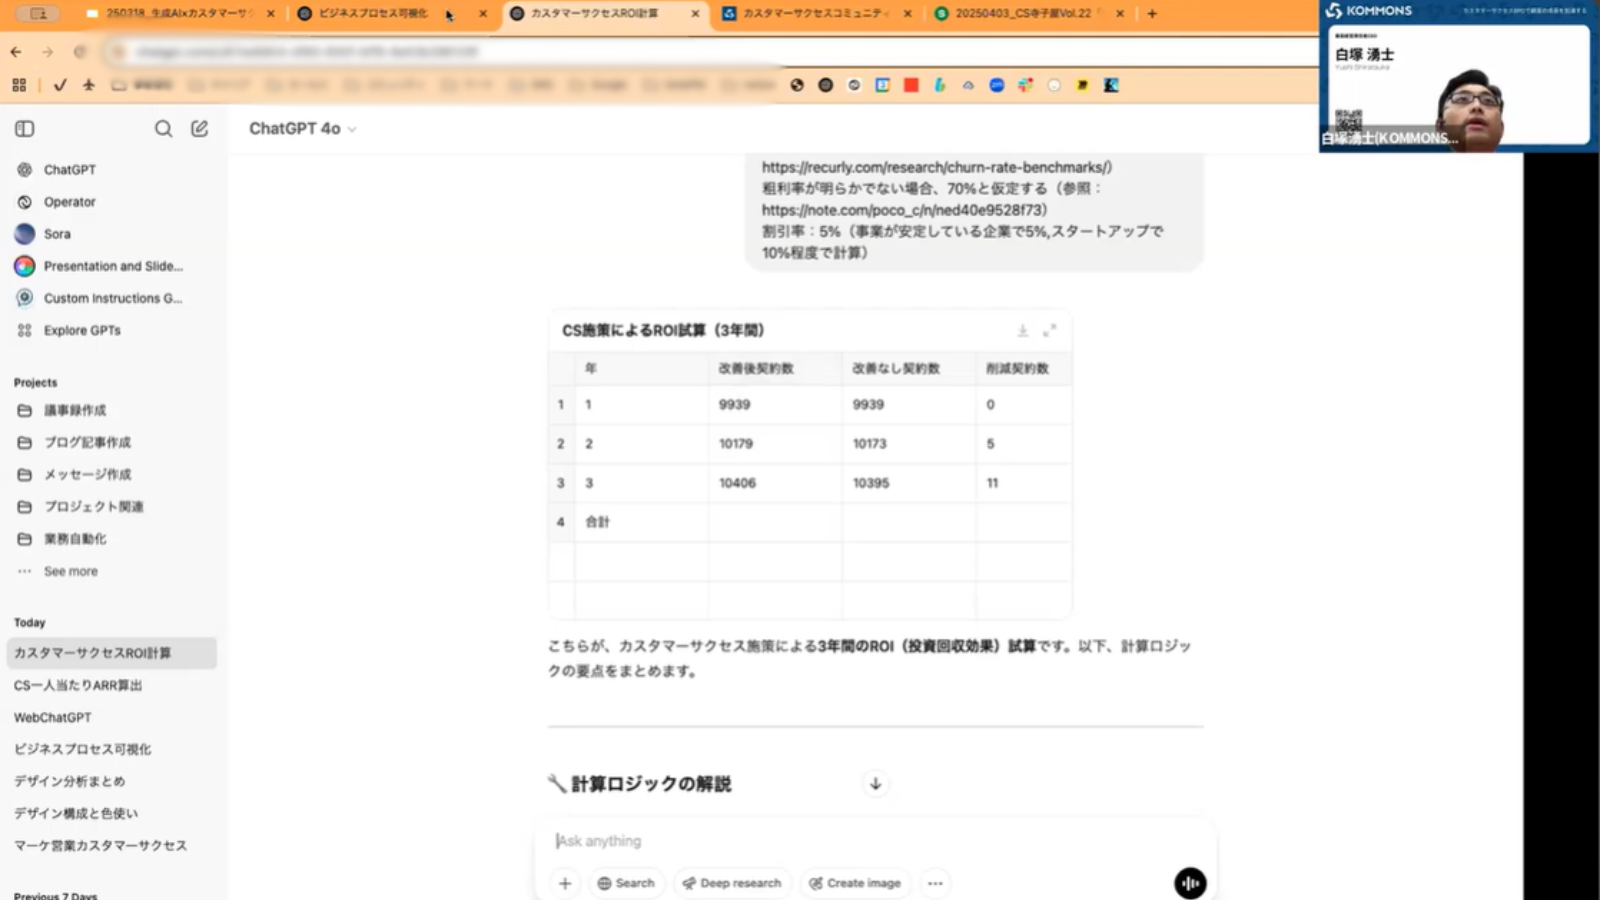The height and width of the screenshot is (900, 1600).
Task: Open more composer tools ellipsis
Action: 935,883
